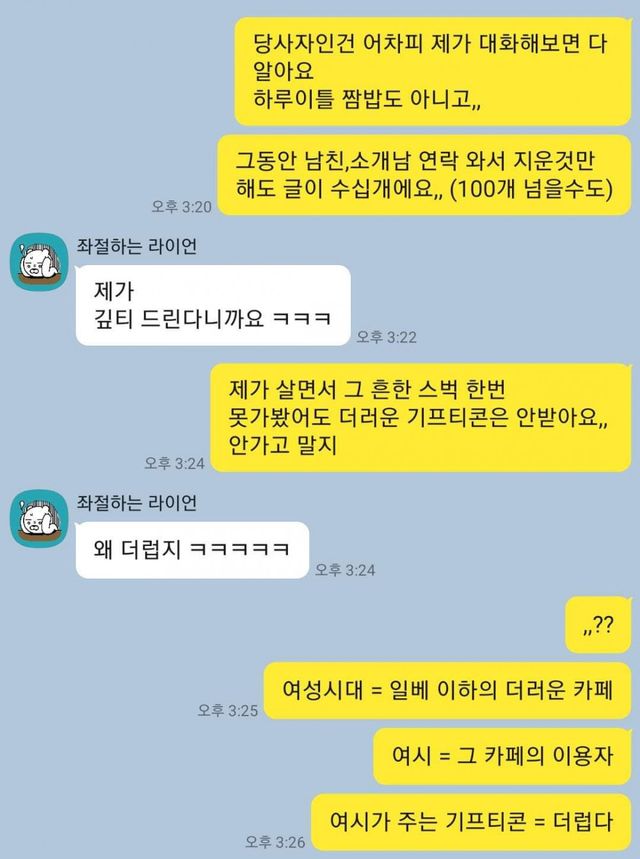Tap the 오후 3:26 timestamp
Image resolution: width=640 pixels, height=859 pixels.
click(275, 841)
